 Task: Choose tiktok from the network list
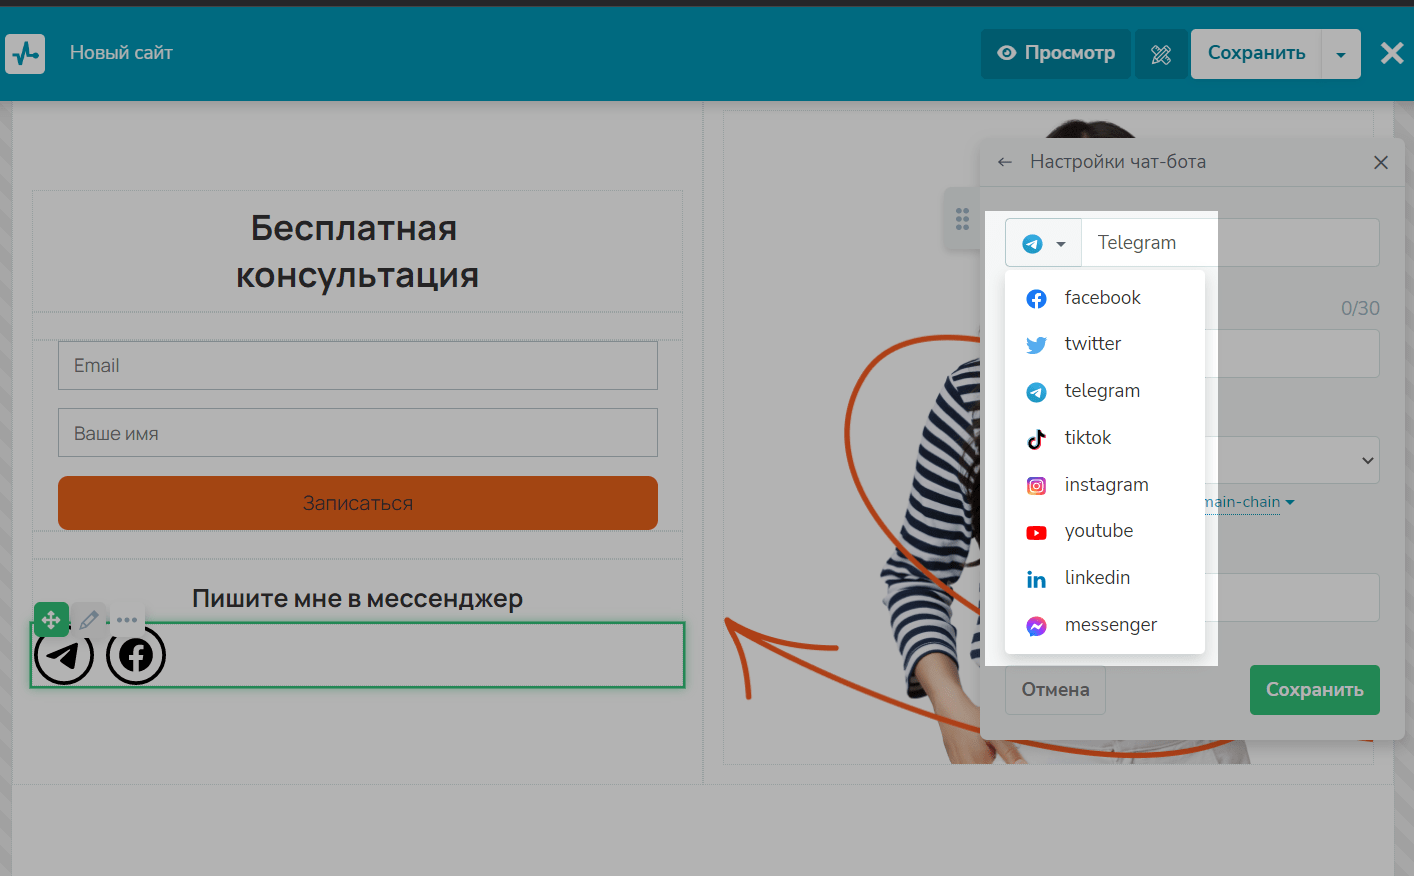pyautogui.click(x=1104, y=438)
